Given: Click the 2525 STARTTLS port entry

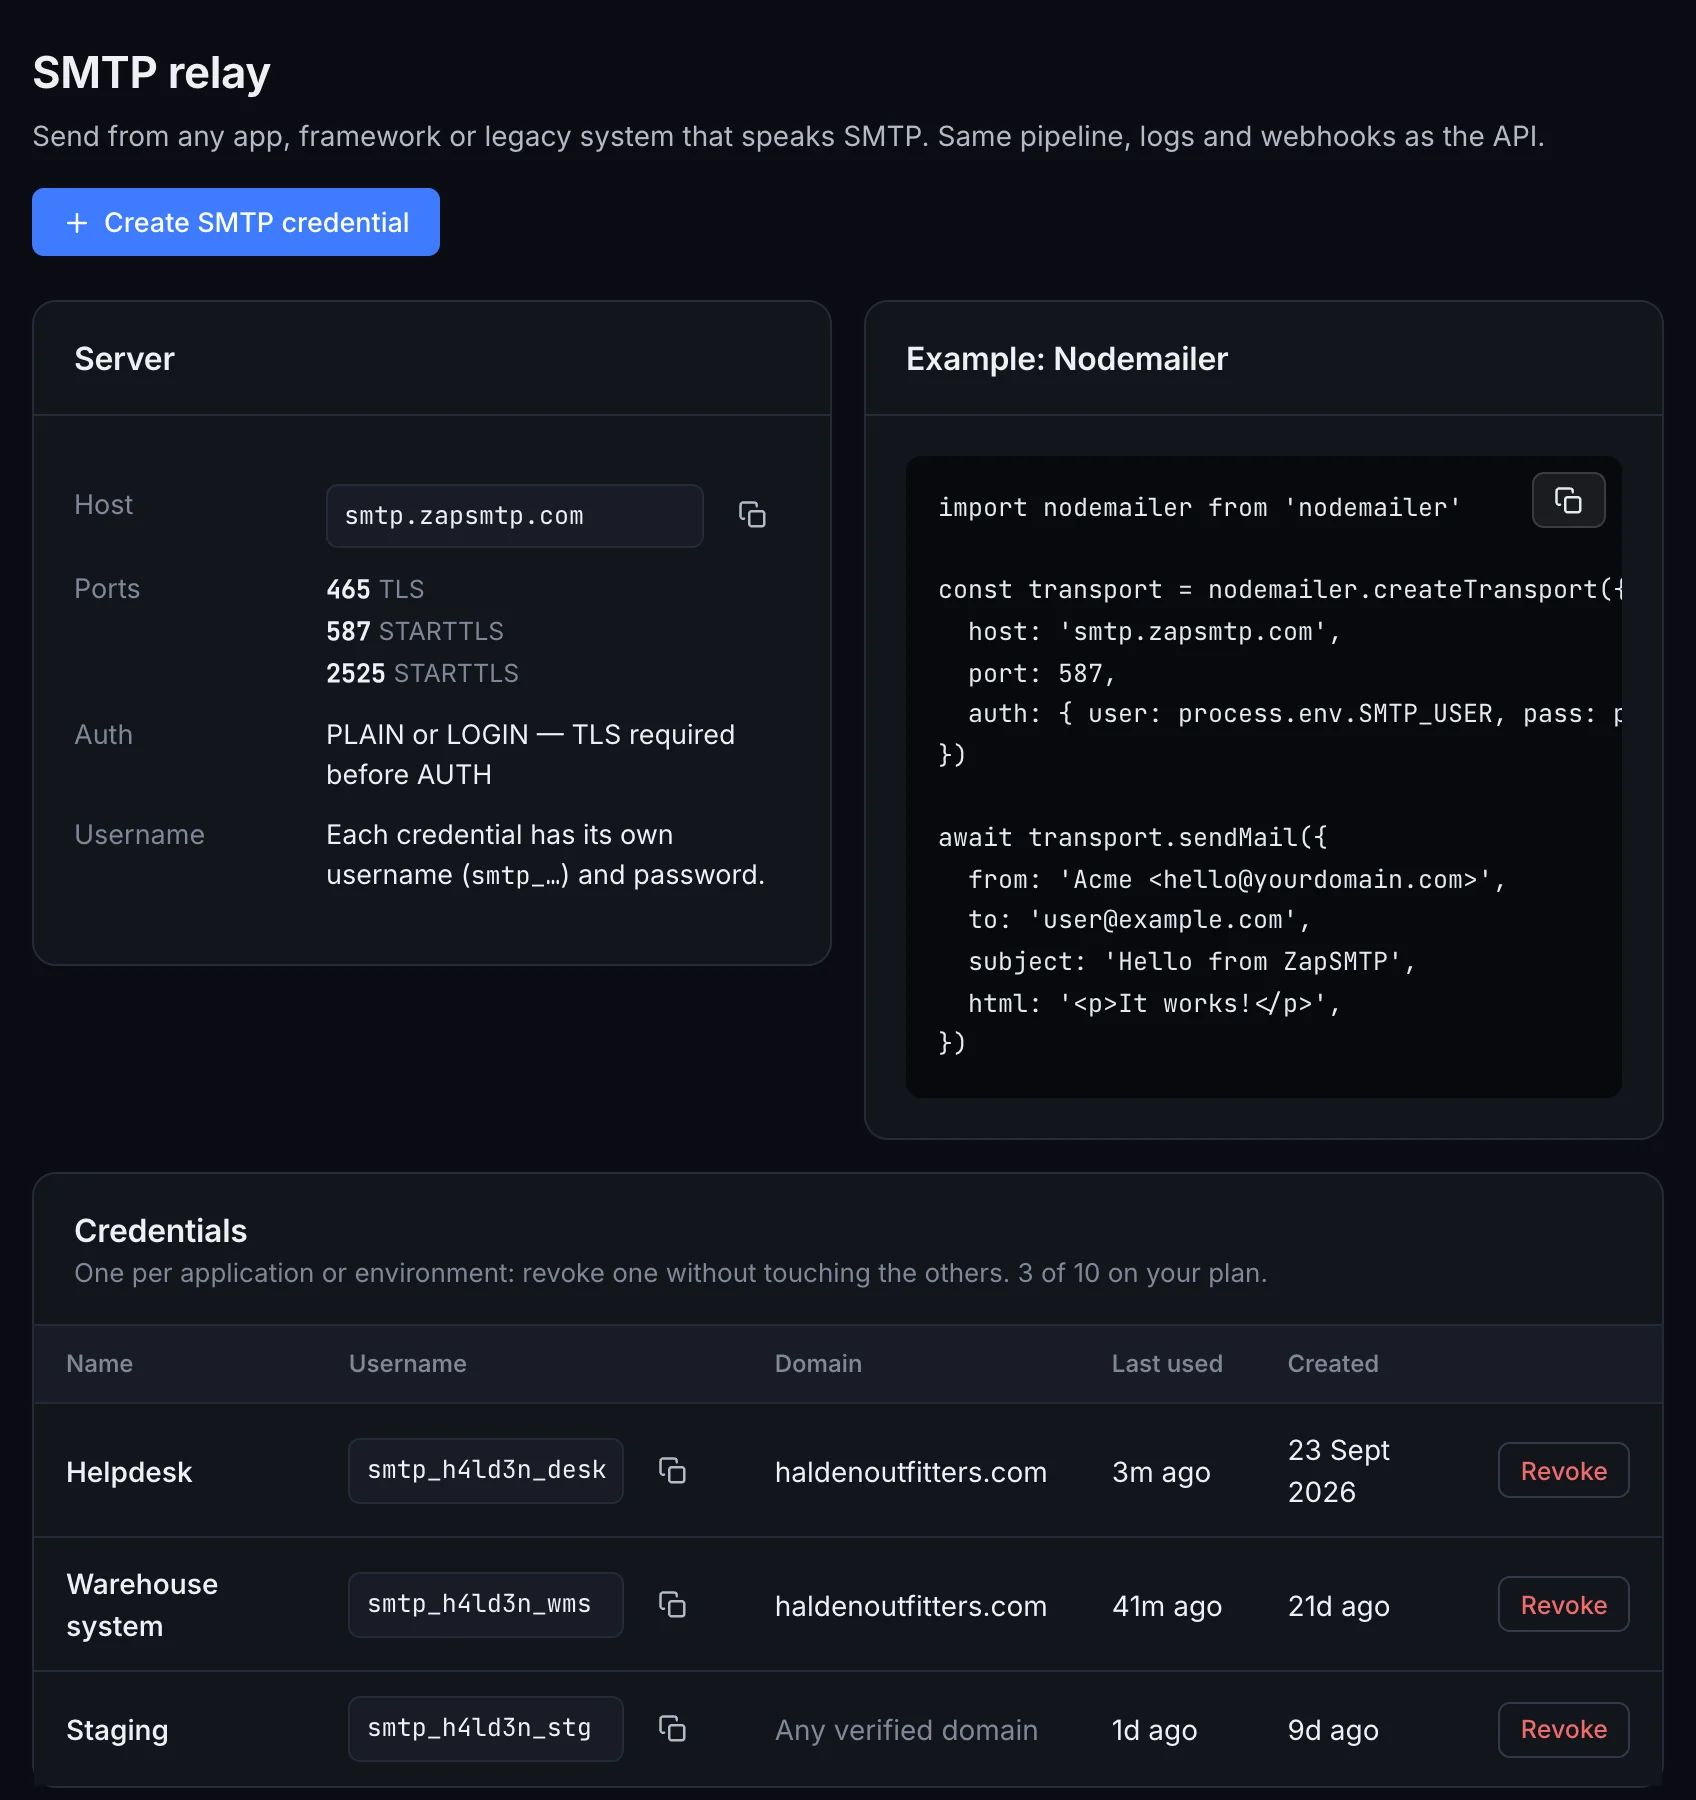Looking at the screenshot, I should tap(422, 673).
